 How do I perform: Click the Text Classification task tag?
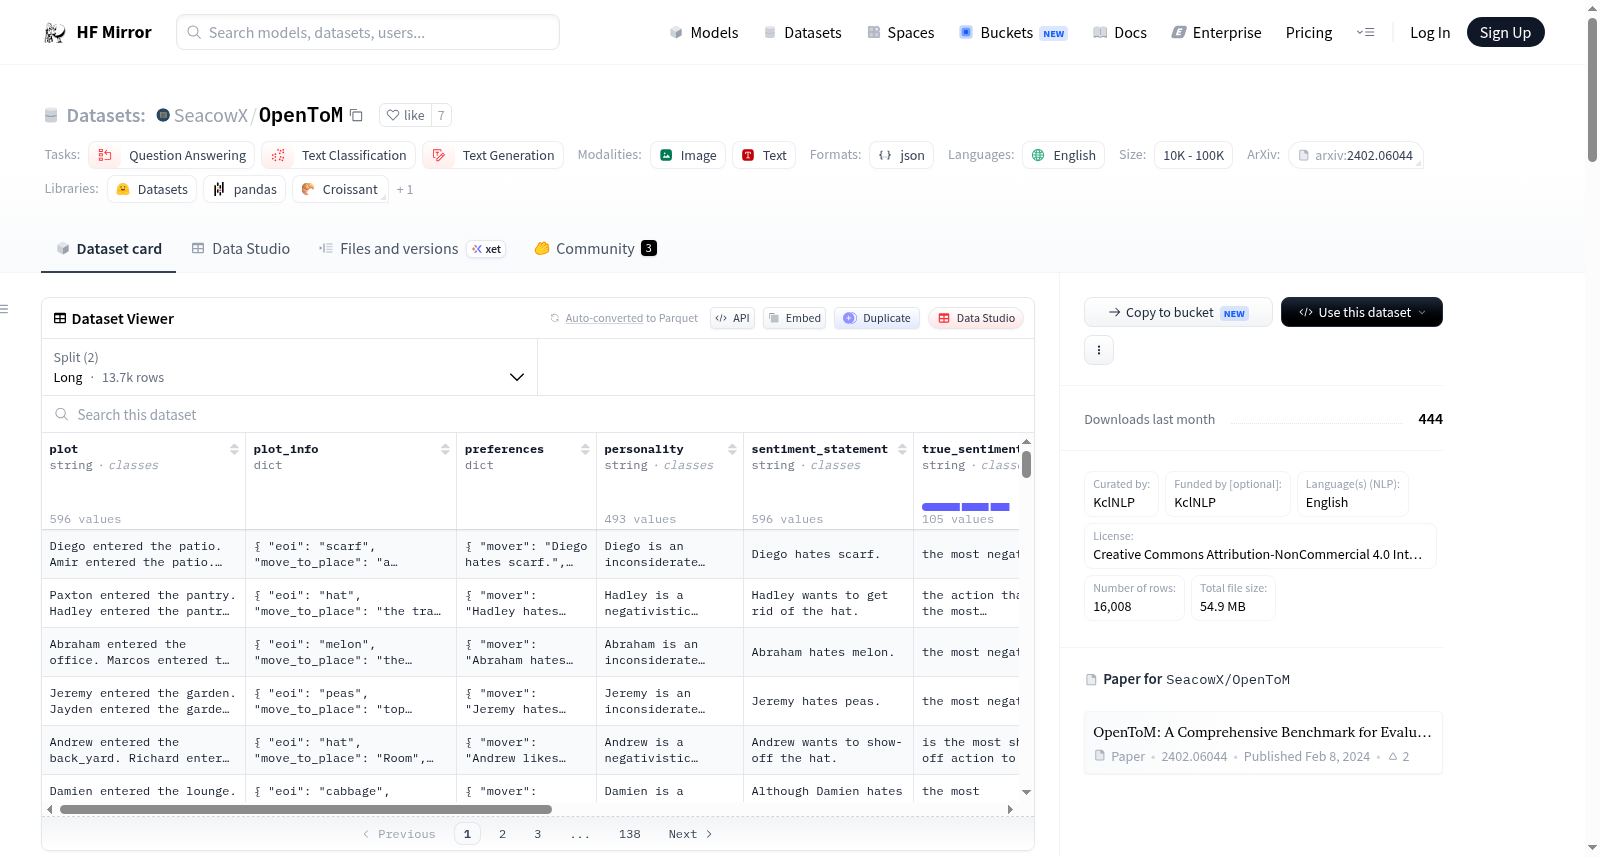[x=339, y=155]
